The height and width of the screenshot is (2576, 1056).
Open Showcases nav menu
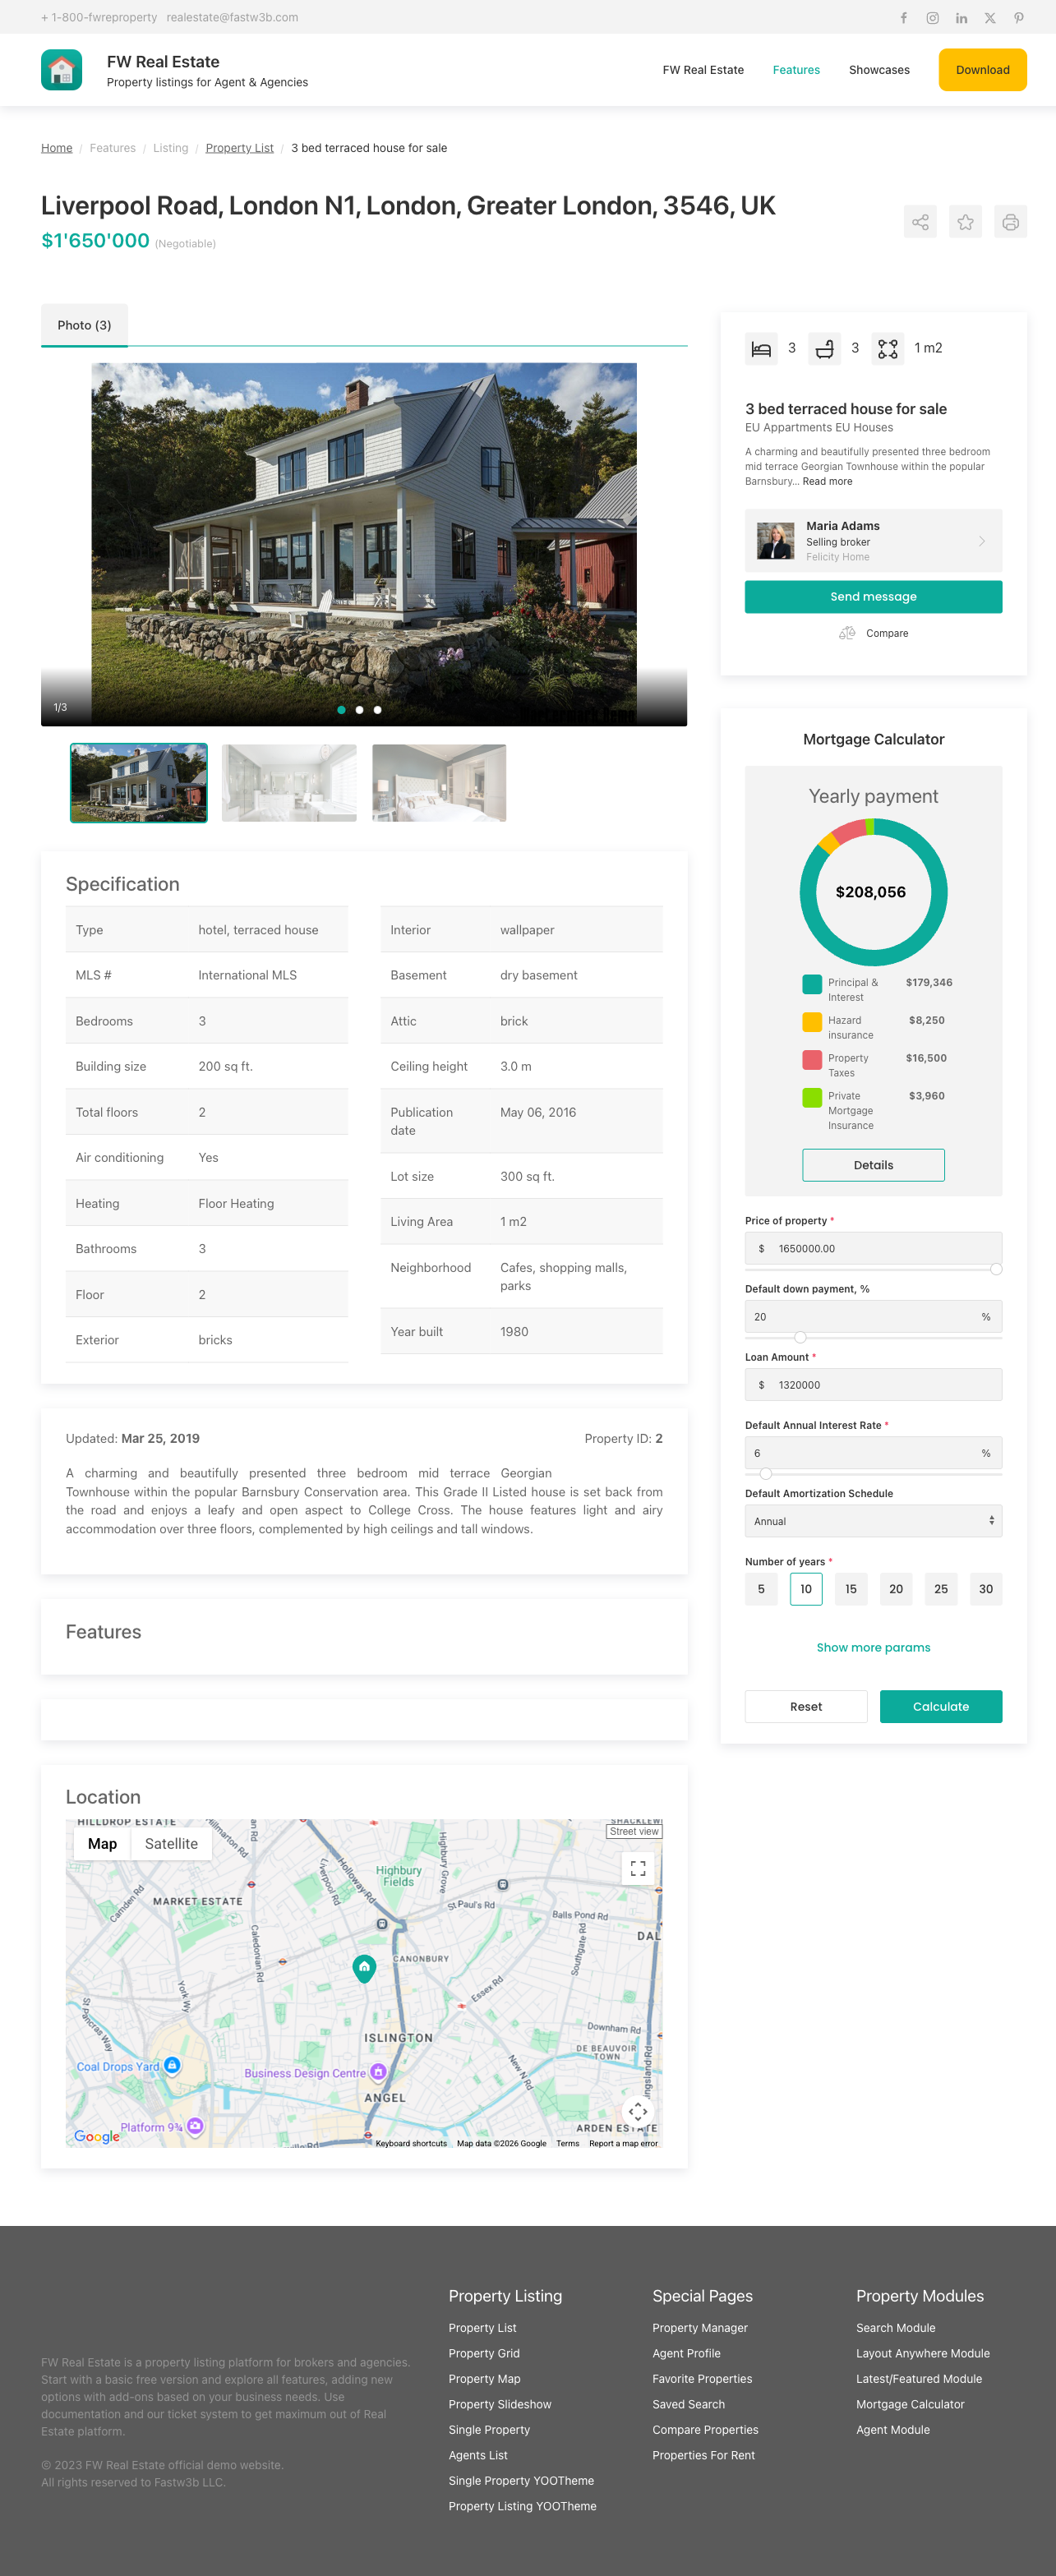(x=879, y=70)
